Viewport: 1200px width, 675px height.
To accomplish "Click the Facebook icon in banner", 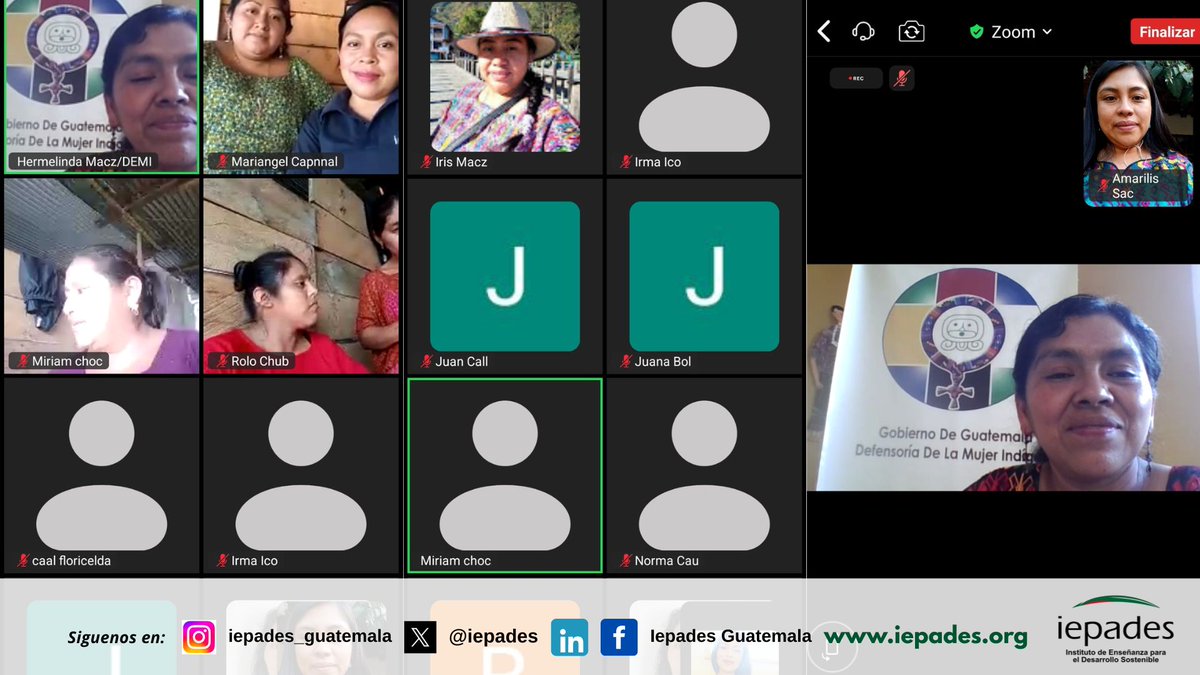I will [619, 637].
